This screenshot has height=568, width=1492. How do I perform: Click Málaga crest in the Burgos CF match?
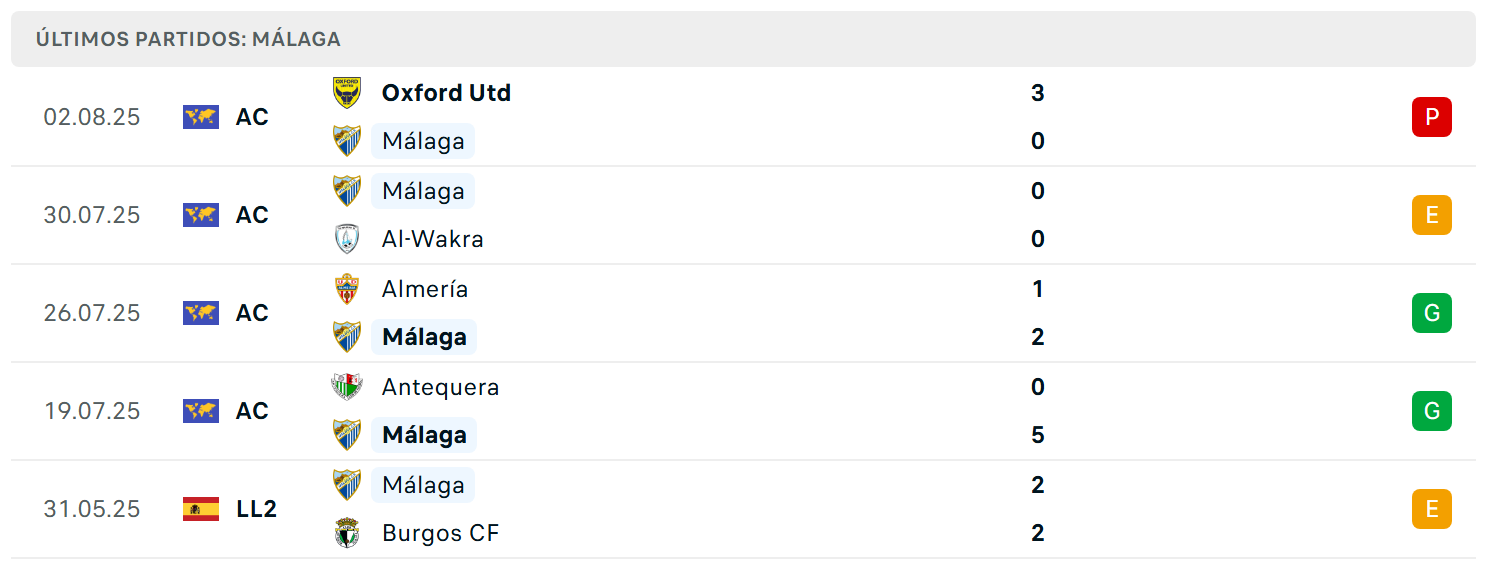pos(346,485)
